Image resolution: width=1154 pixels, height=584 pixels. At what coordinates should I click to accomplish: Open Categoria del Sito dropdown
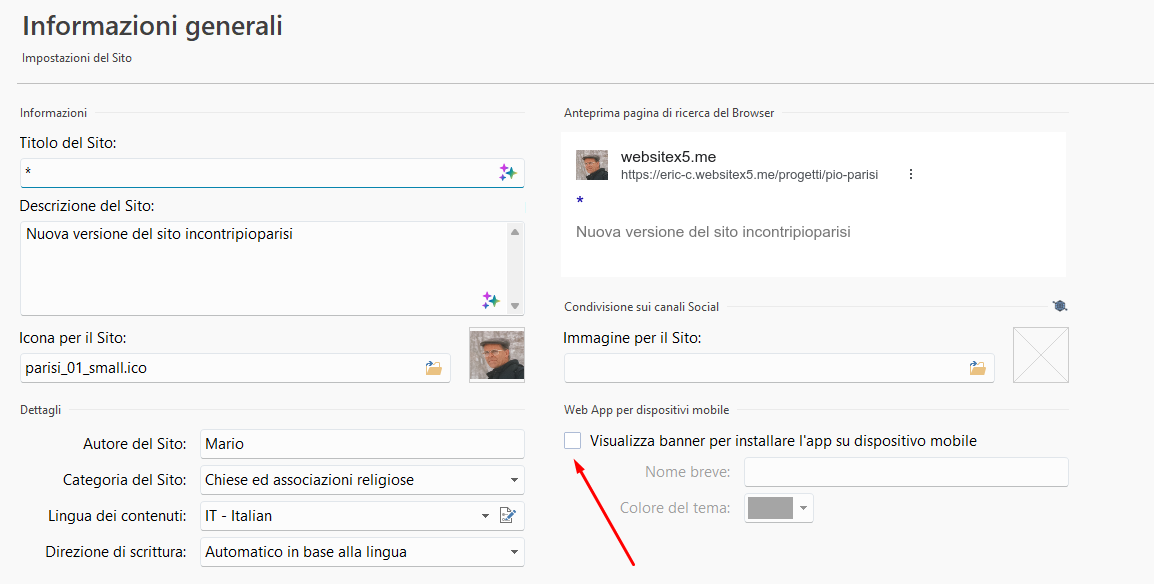362,480
